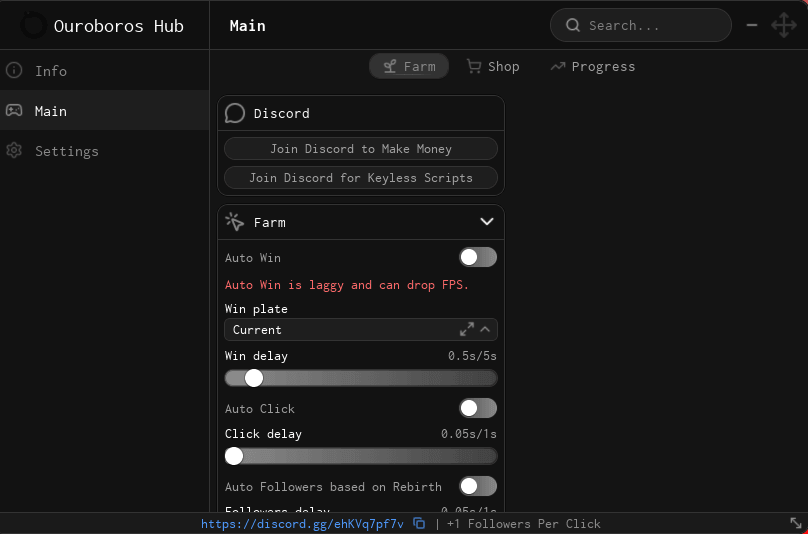Click the Main page title in header
The image size is (808, 534).
247,26
